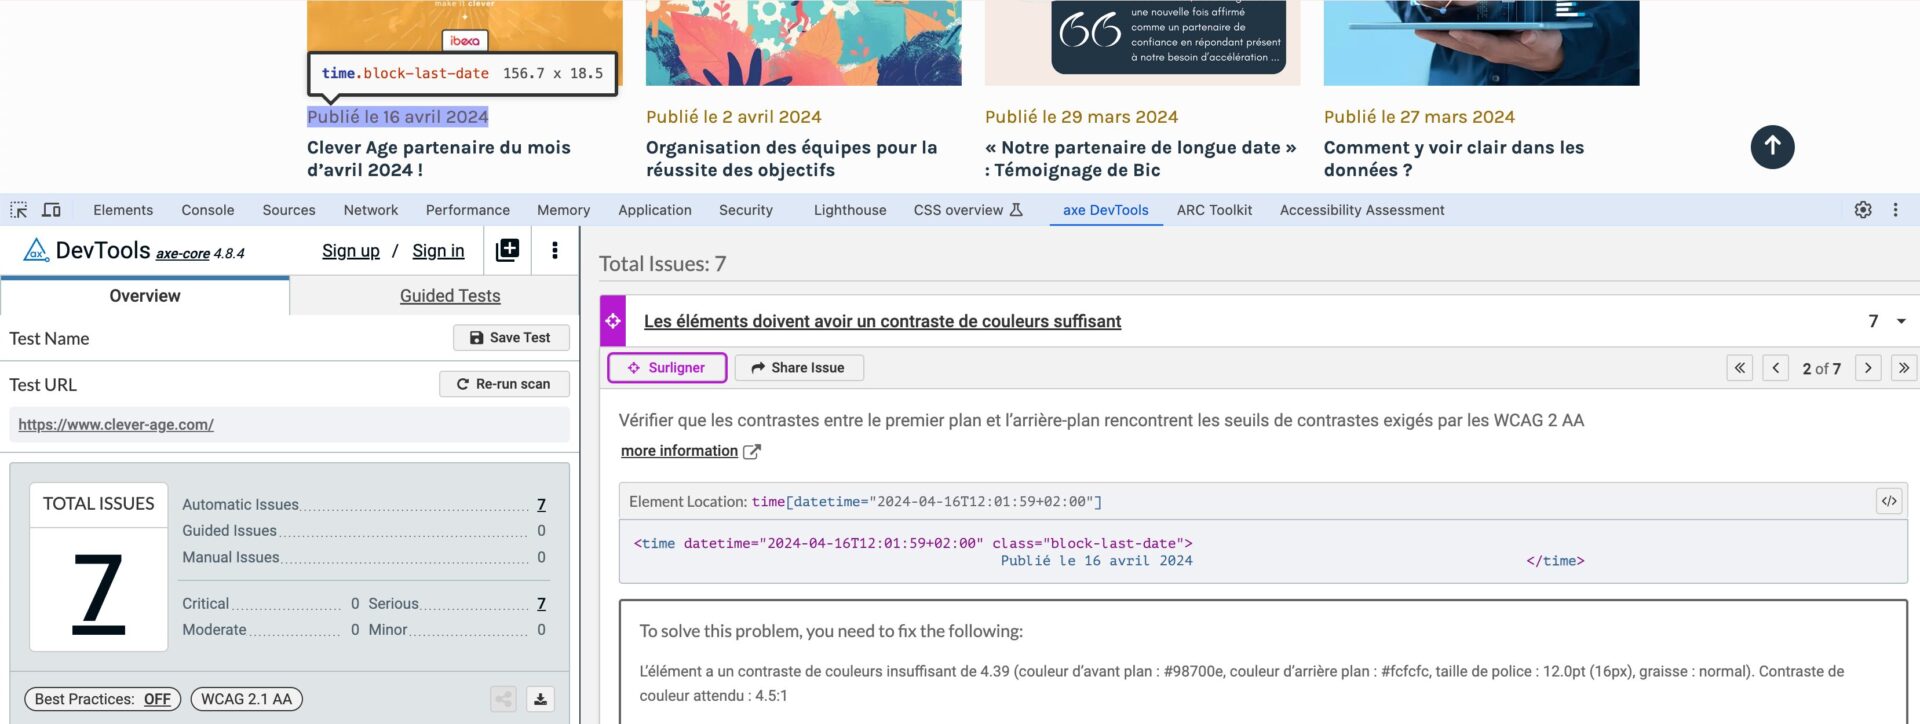Viewport: 1920px width, 724px height.
Task: Go to the previous issue
Action: (x=1776, y=368)
